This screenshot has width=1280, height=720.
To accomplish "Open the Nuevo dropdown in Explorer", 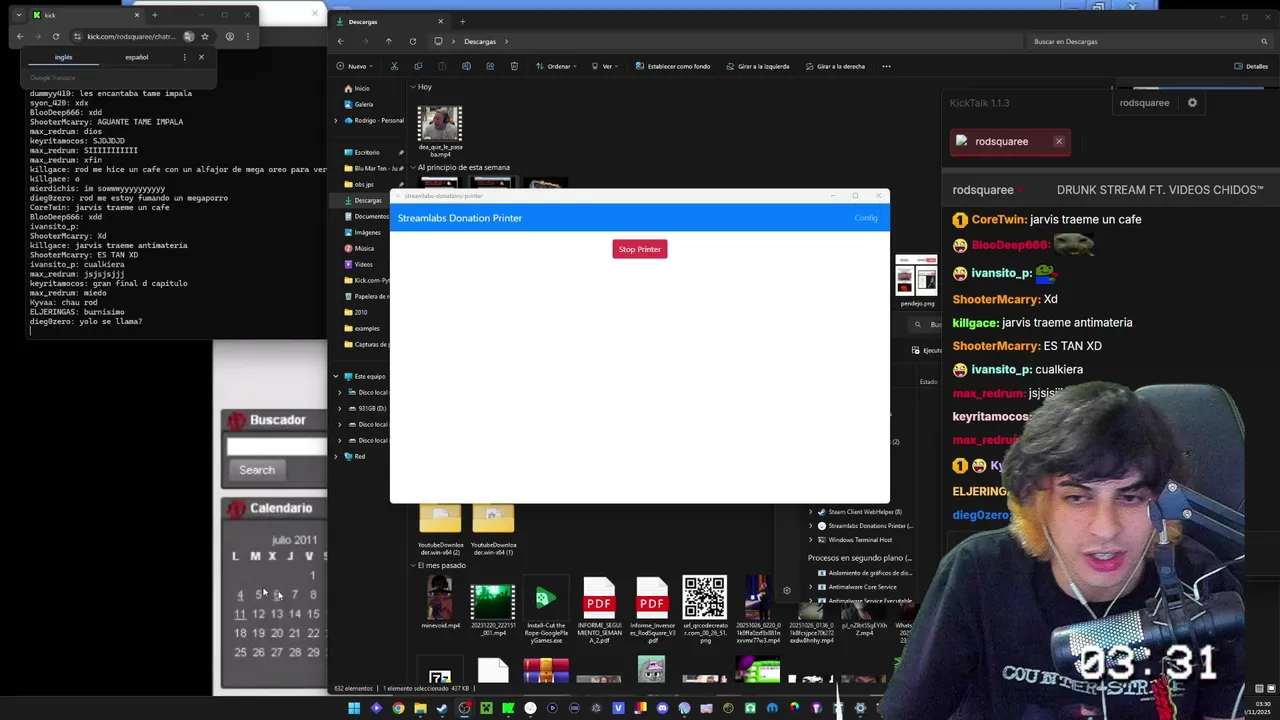I will 355,66.
